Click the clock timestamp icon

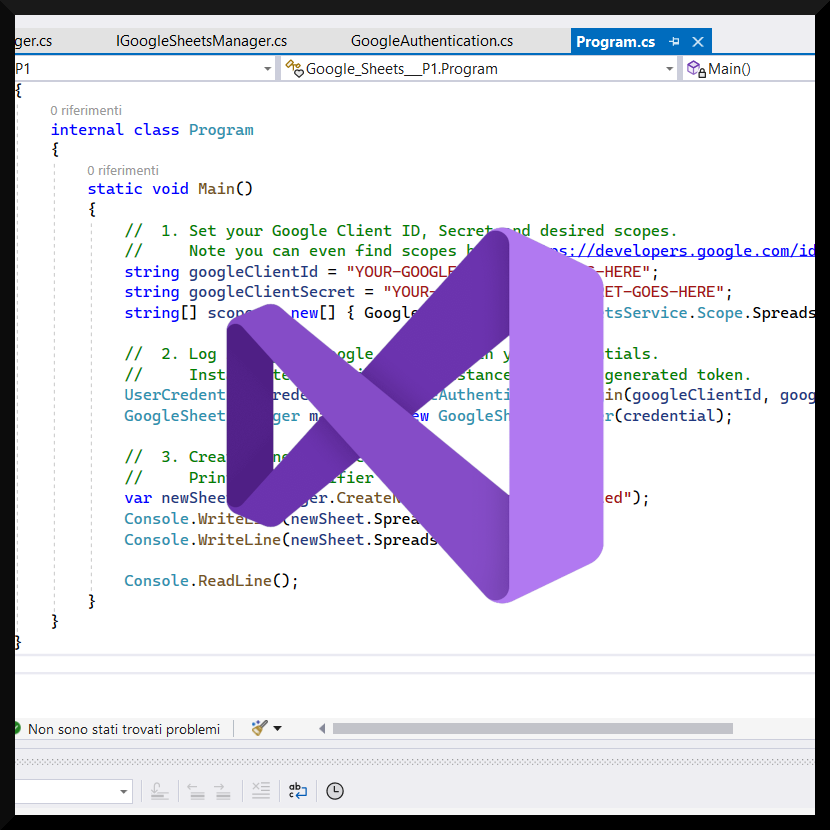tap(335, 791)
